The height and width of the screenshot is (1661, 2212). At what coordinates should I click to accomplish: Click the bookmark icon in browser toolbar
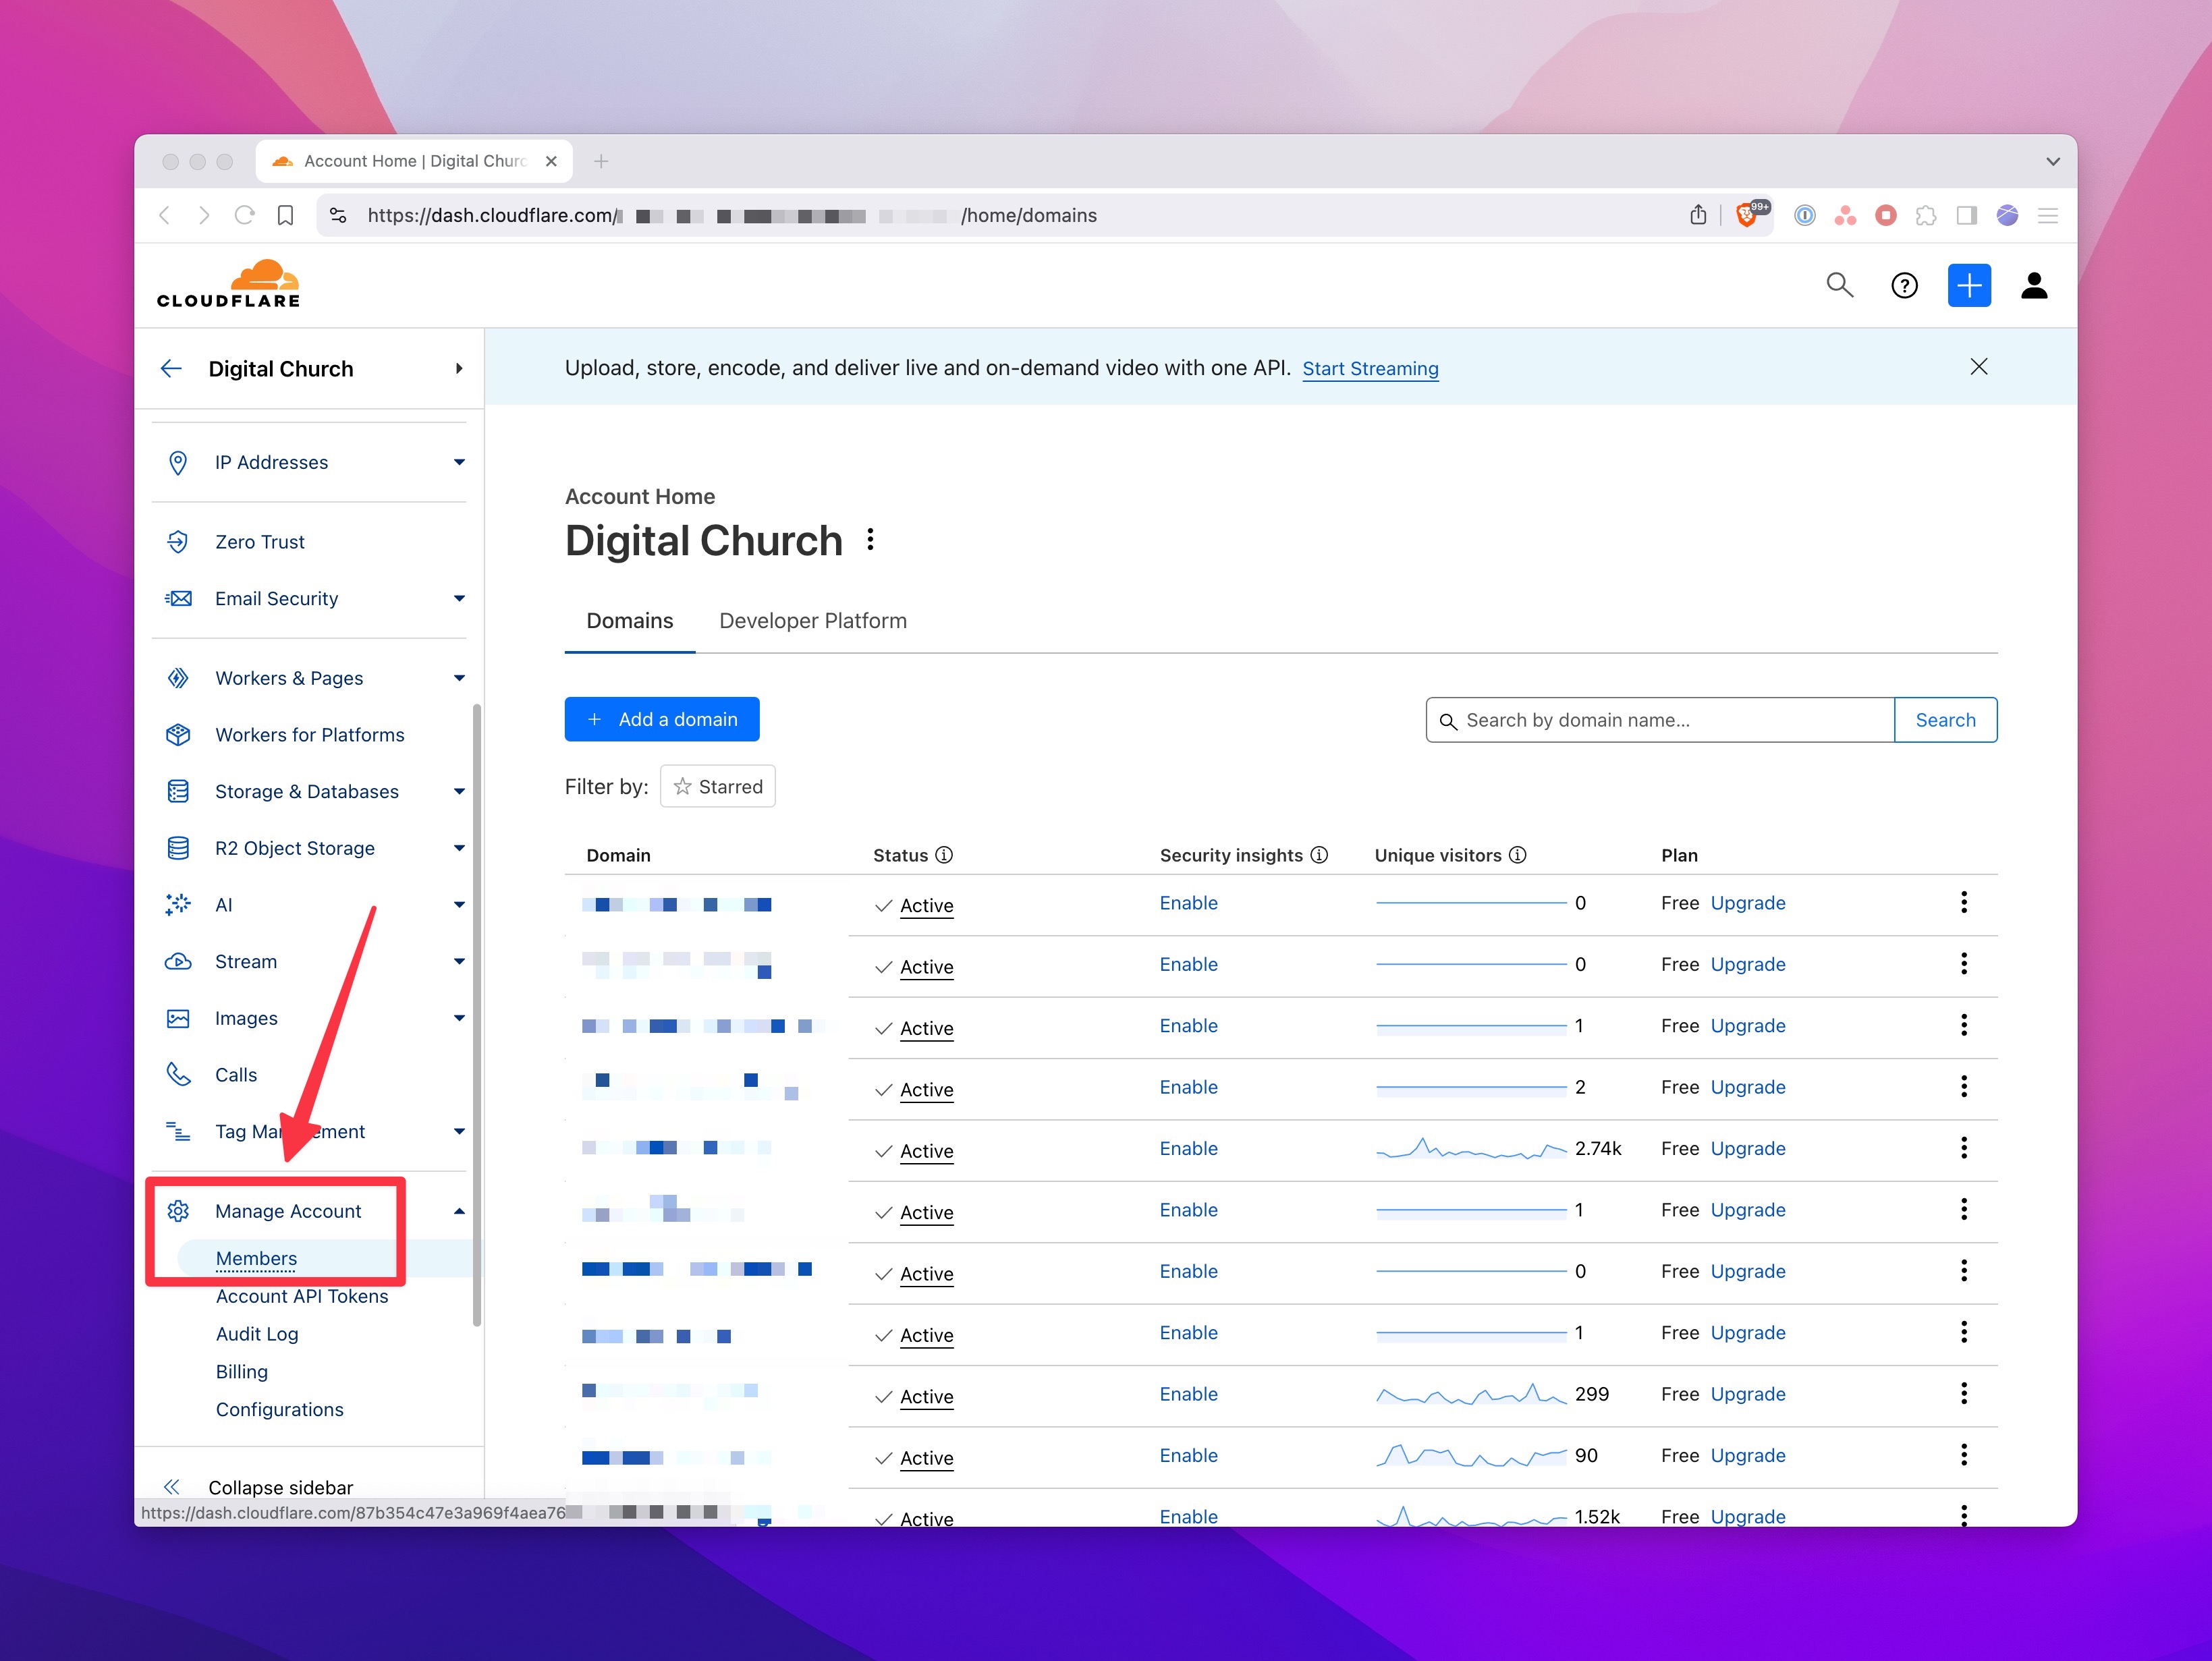click(285, 215)
